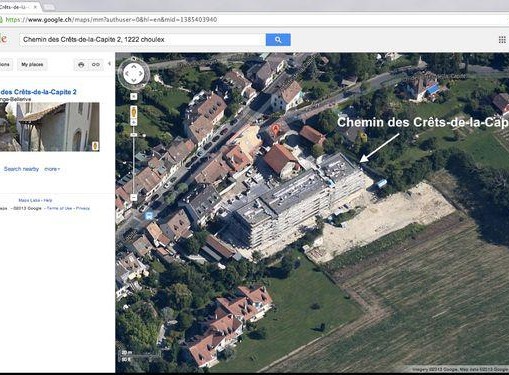The height and width of the screenshot is (375, 509).
Task: Click the chain link share icon
Action: click(96, 65)
